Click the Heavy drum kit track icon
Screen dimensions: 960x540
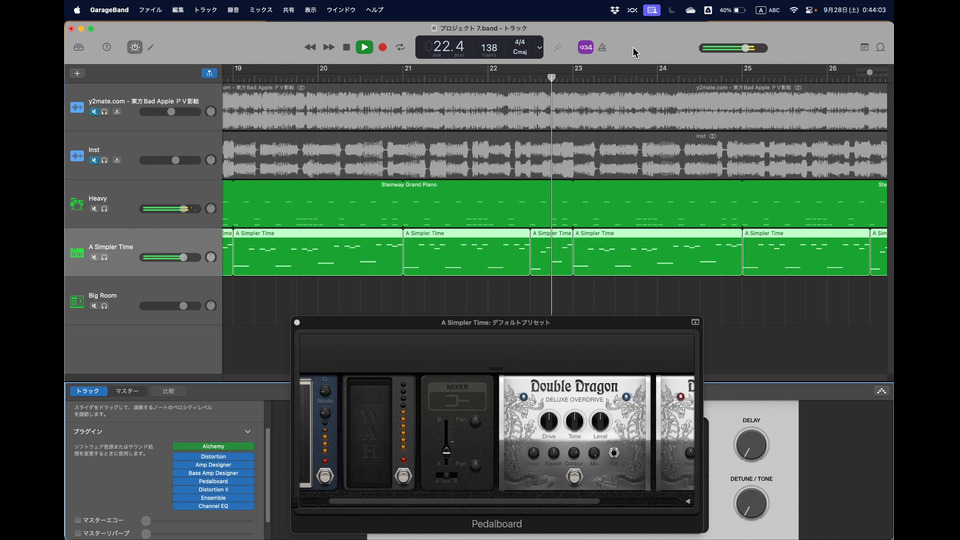tap(77, 204)
